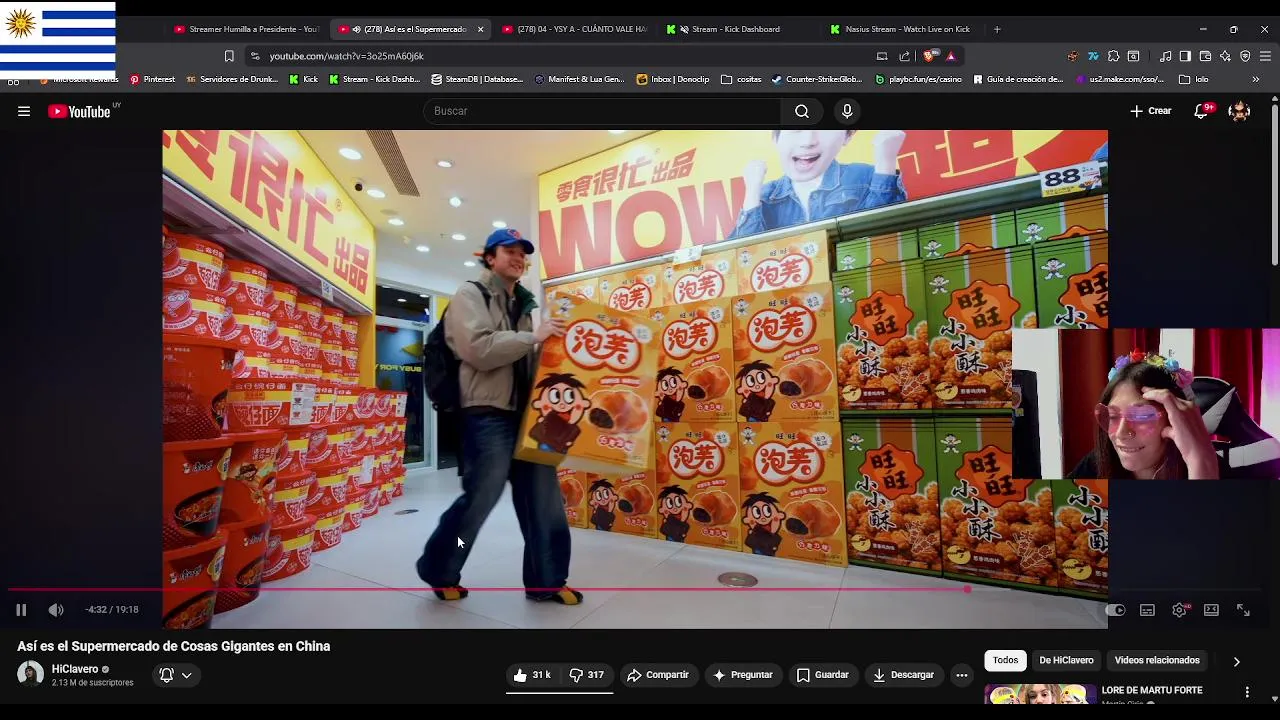Open Brave Shields lion icon
Viewport: 1280px width, 720px height.
(x=930, y=56)
